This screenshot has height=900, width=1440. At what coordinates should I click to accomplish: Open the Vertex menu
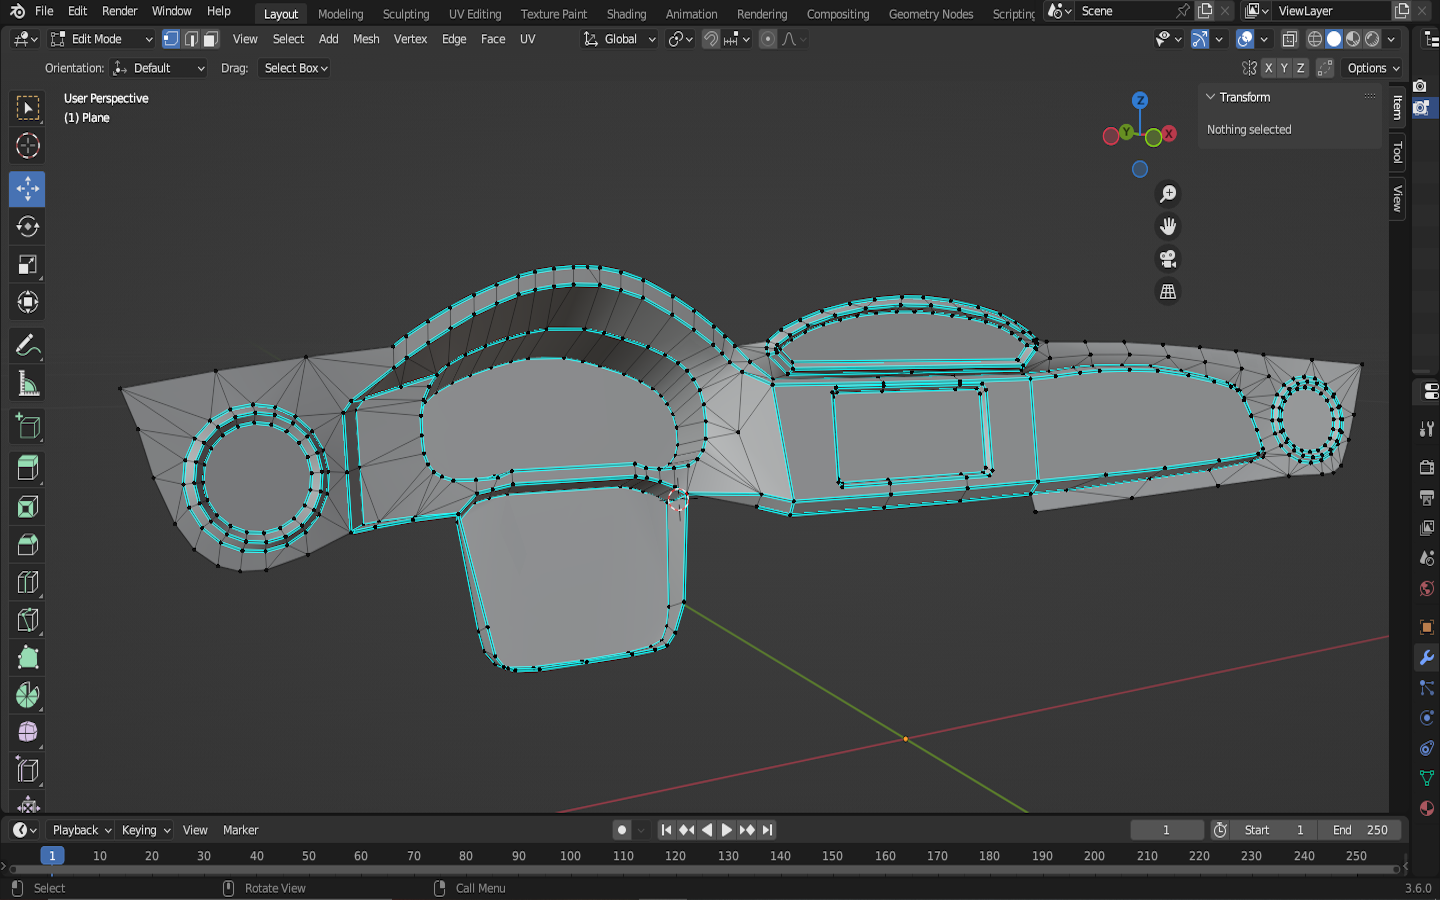pos(410,39)
